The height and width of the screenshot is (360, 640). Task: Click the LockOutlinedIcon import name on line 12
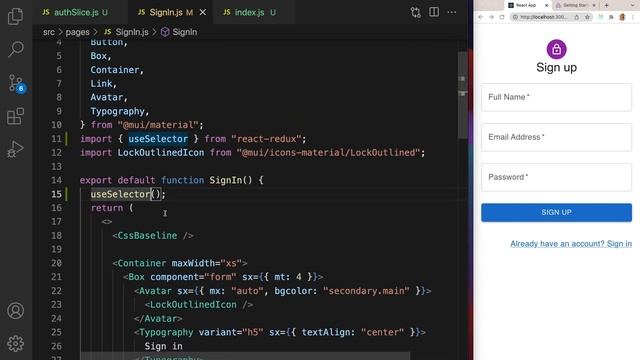pyautogui.click(x=161, y=153)
